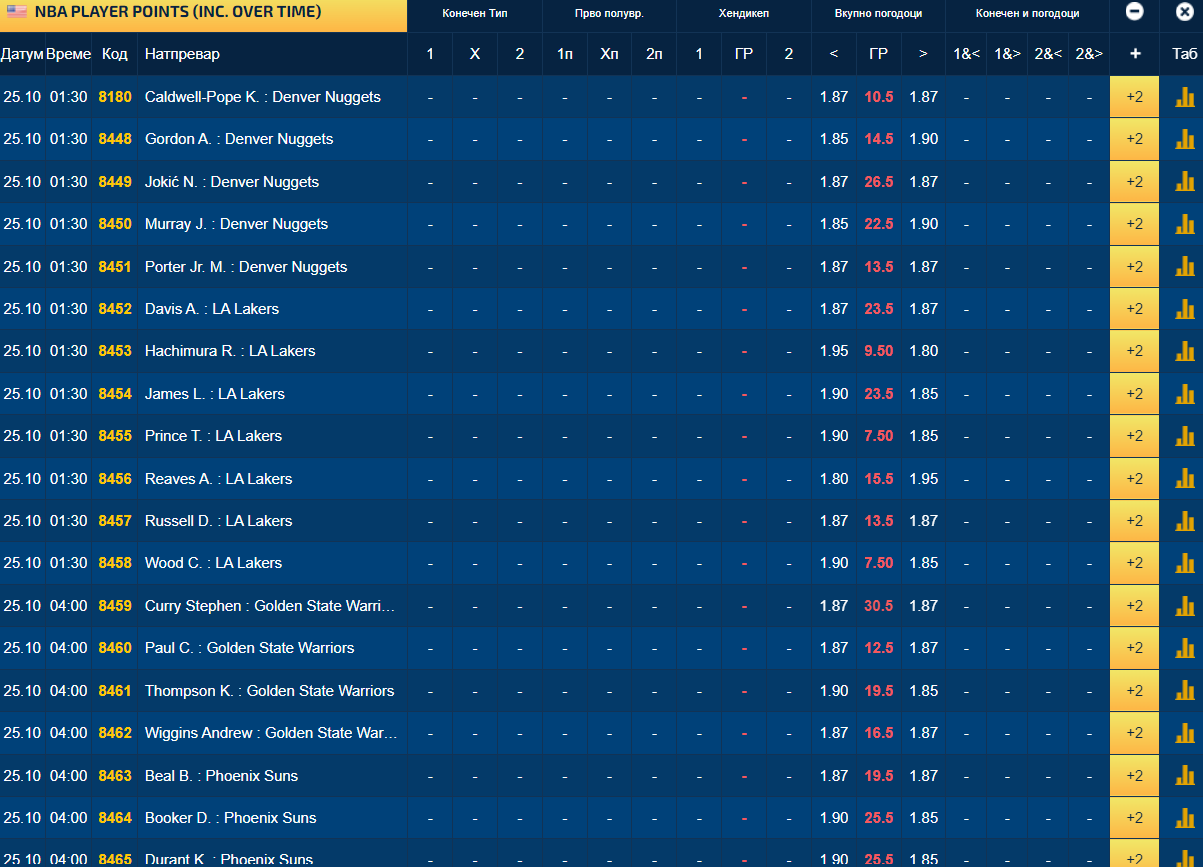This screenshot has width=1203, height=867.
Task: Click the USA flag icon in header
Action: pyautogui.click(x=17, y=12)
